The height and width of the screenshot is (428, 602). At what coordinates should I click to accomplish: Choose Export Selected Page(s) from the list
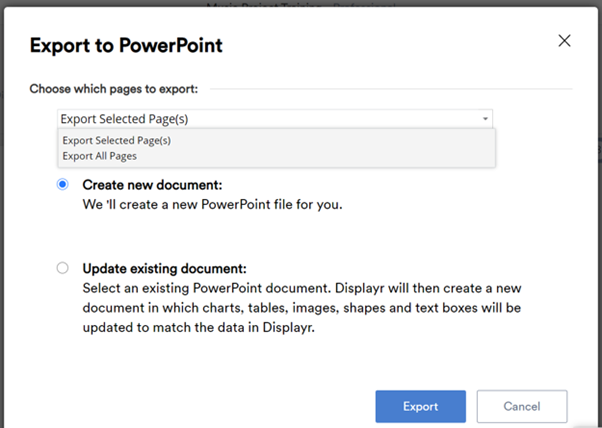pos(116,141)
